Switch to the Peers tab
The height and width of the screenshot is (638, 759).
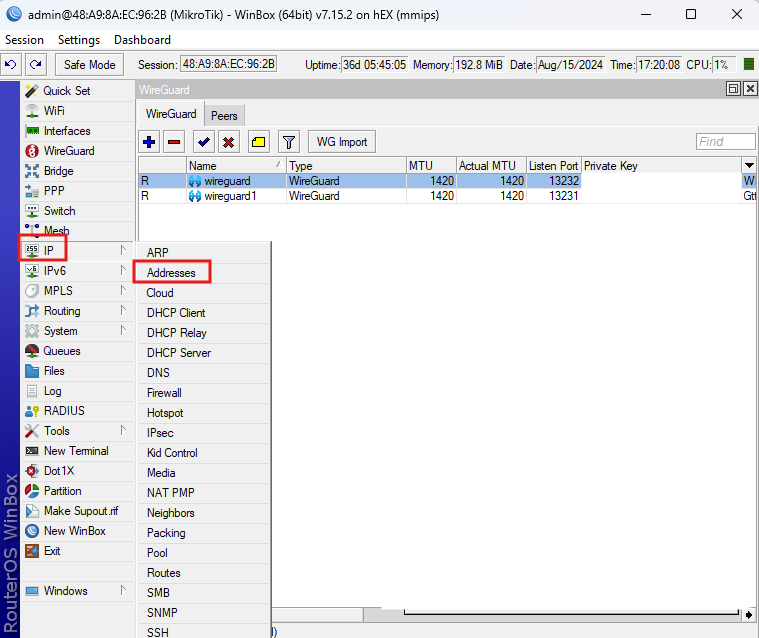[x=224, y=116]
